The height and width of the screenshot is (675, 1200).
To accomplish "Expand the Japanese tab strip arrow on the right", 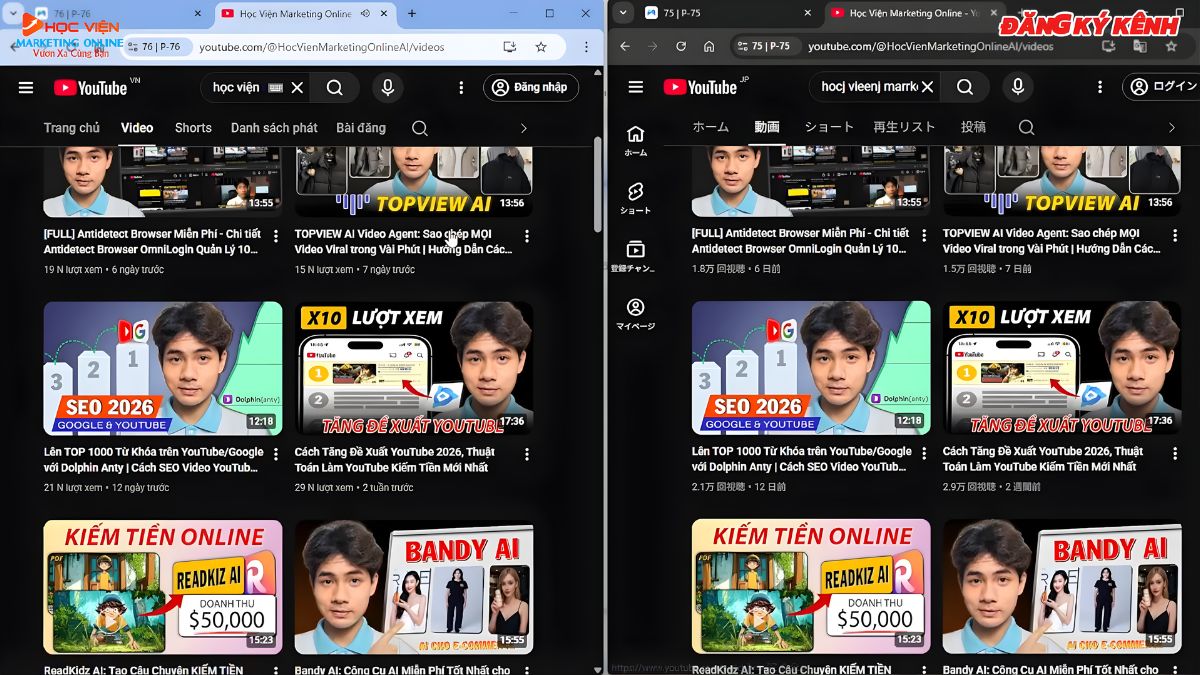I will click(x=1170, y=127).
